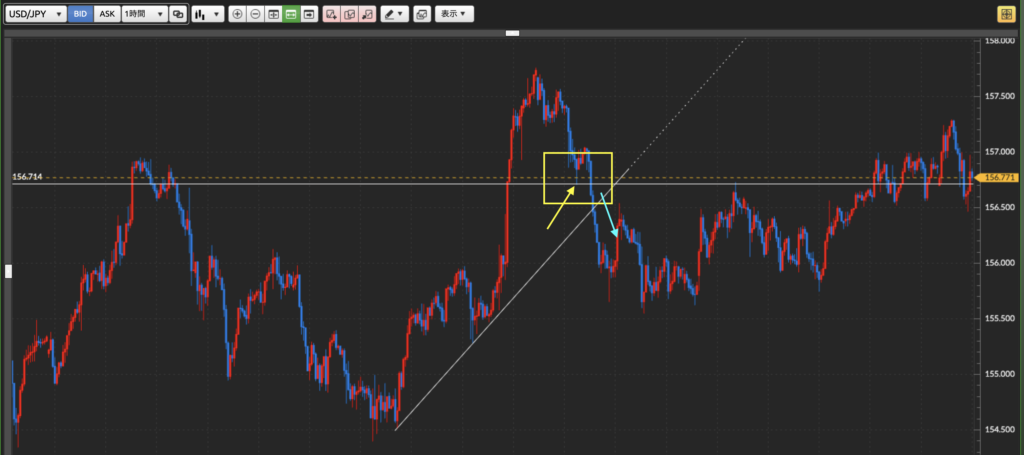Viewport: 1024px width, 455px height.
Task: Click the scroll-to-latest bar icon
Action: click(x=309, y=14)
